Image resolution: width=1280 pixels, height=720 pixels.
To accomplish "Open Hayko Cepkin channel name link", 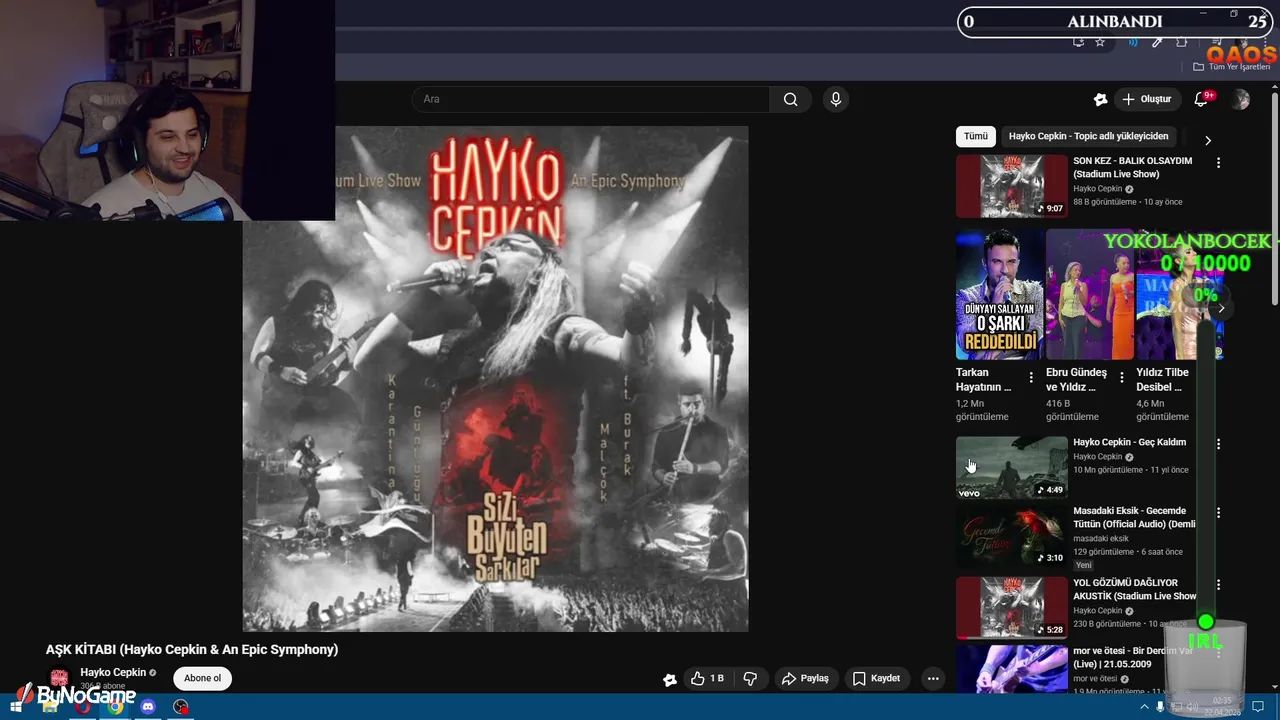I will tap(113, 672).
